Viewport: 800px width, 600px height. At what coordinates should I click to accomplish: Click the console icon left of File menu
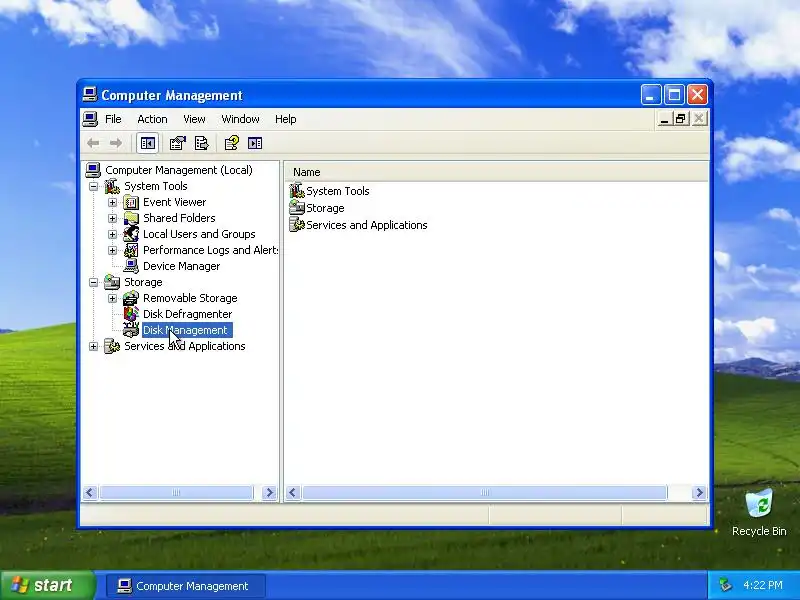click(x=90, y=119)
